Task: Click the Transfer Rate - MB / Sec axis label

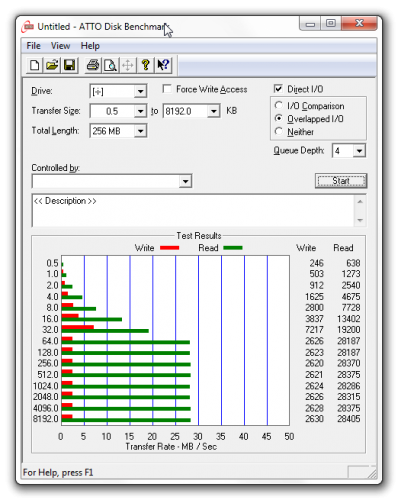Action: coord(171,447)
